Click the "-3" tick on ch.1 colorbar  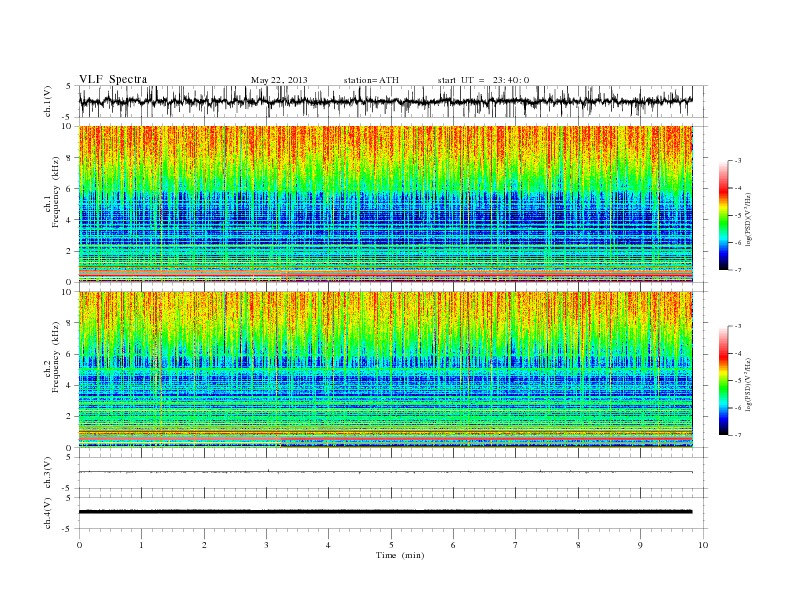(738, 161)
